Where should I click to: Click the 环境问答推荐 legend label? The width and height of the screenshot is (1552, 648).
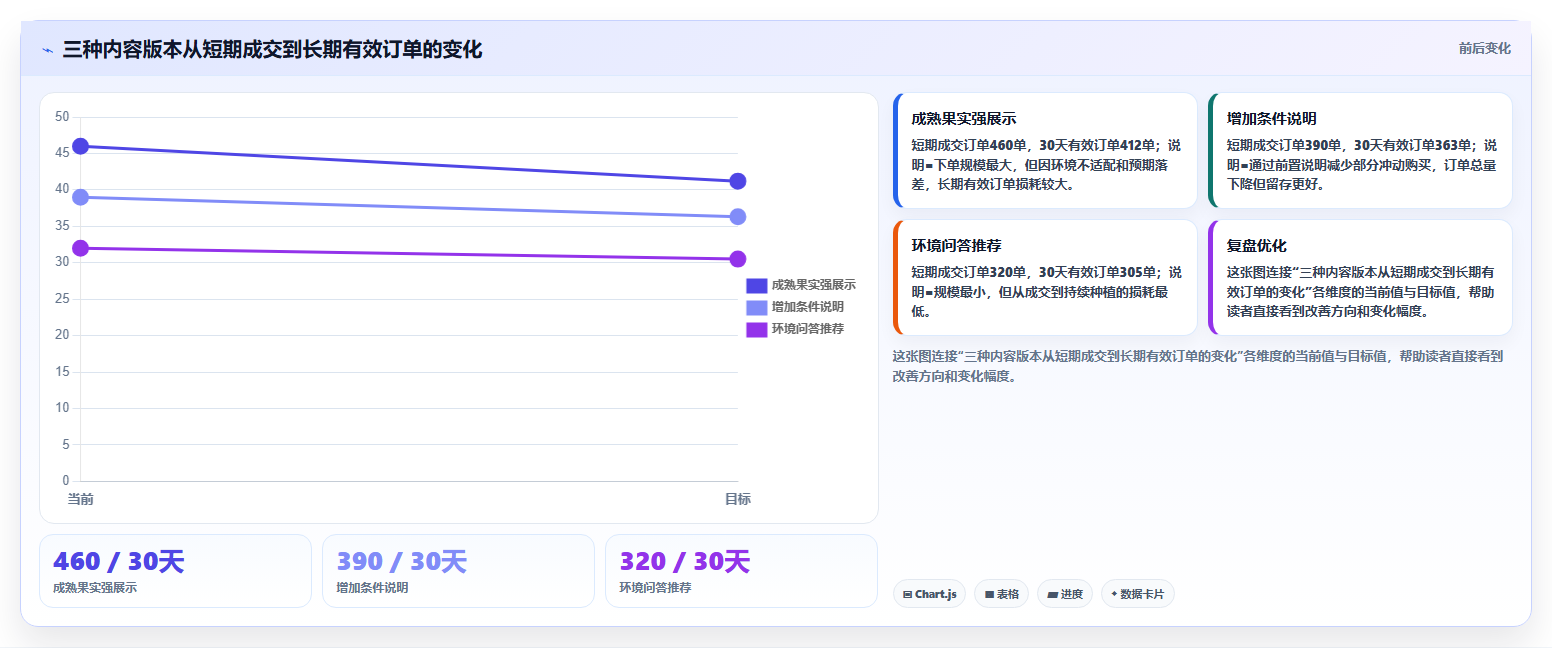click(807, 329)
